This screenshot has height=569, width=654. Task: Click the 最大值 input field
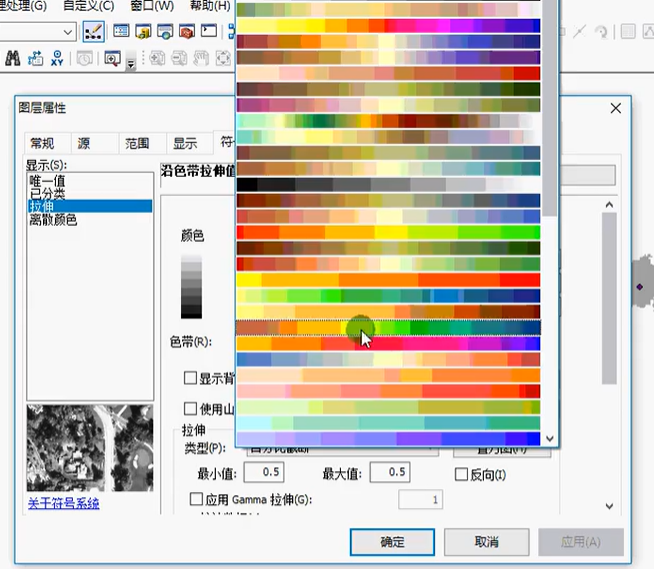pyautogui.click(x=390, y=472)
